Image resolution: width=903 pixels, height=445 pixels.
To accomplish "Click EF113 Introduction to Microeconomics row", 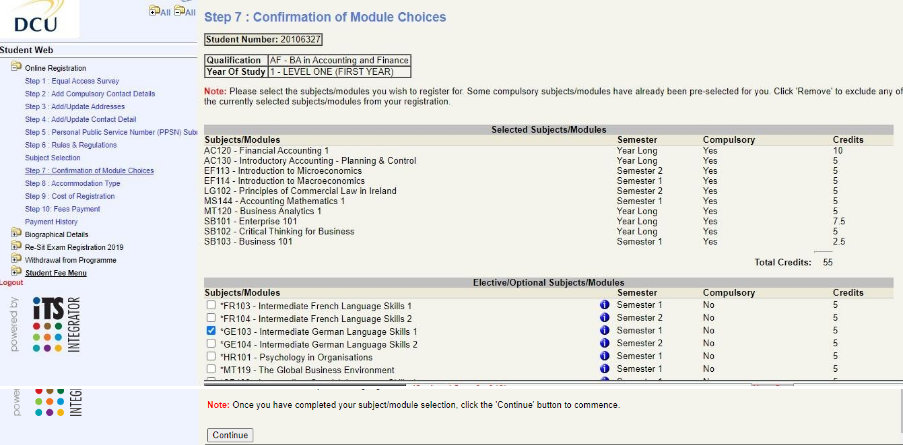I will (x=548, y=171).
